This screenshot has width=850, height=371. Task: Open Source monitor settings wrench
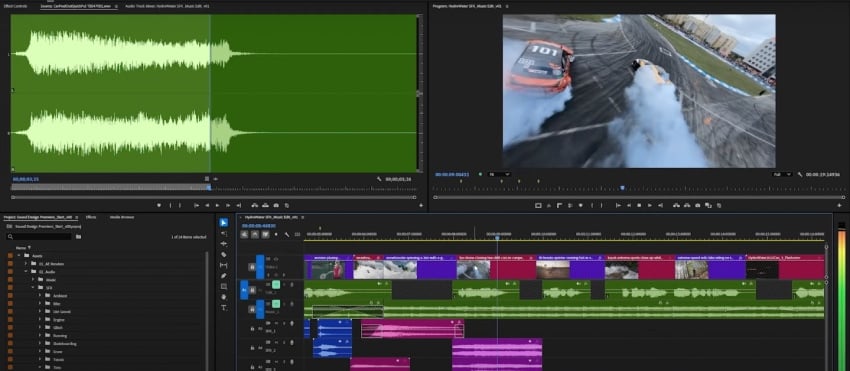(379, 179)
